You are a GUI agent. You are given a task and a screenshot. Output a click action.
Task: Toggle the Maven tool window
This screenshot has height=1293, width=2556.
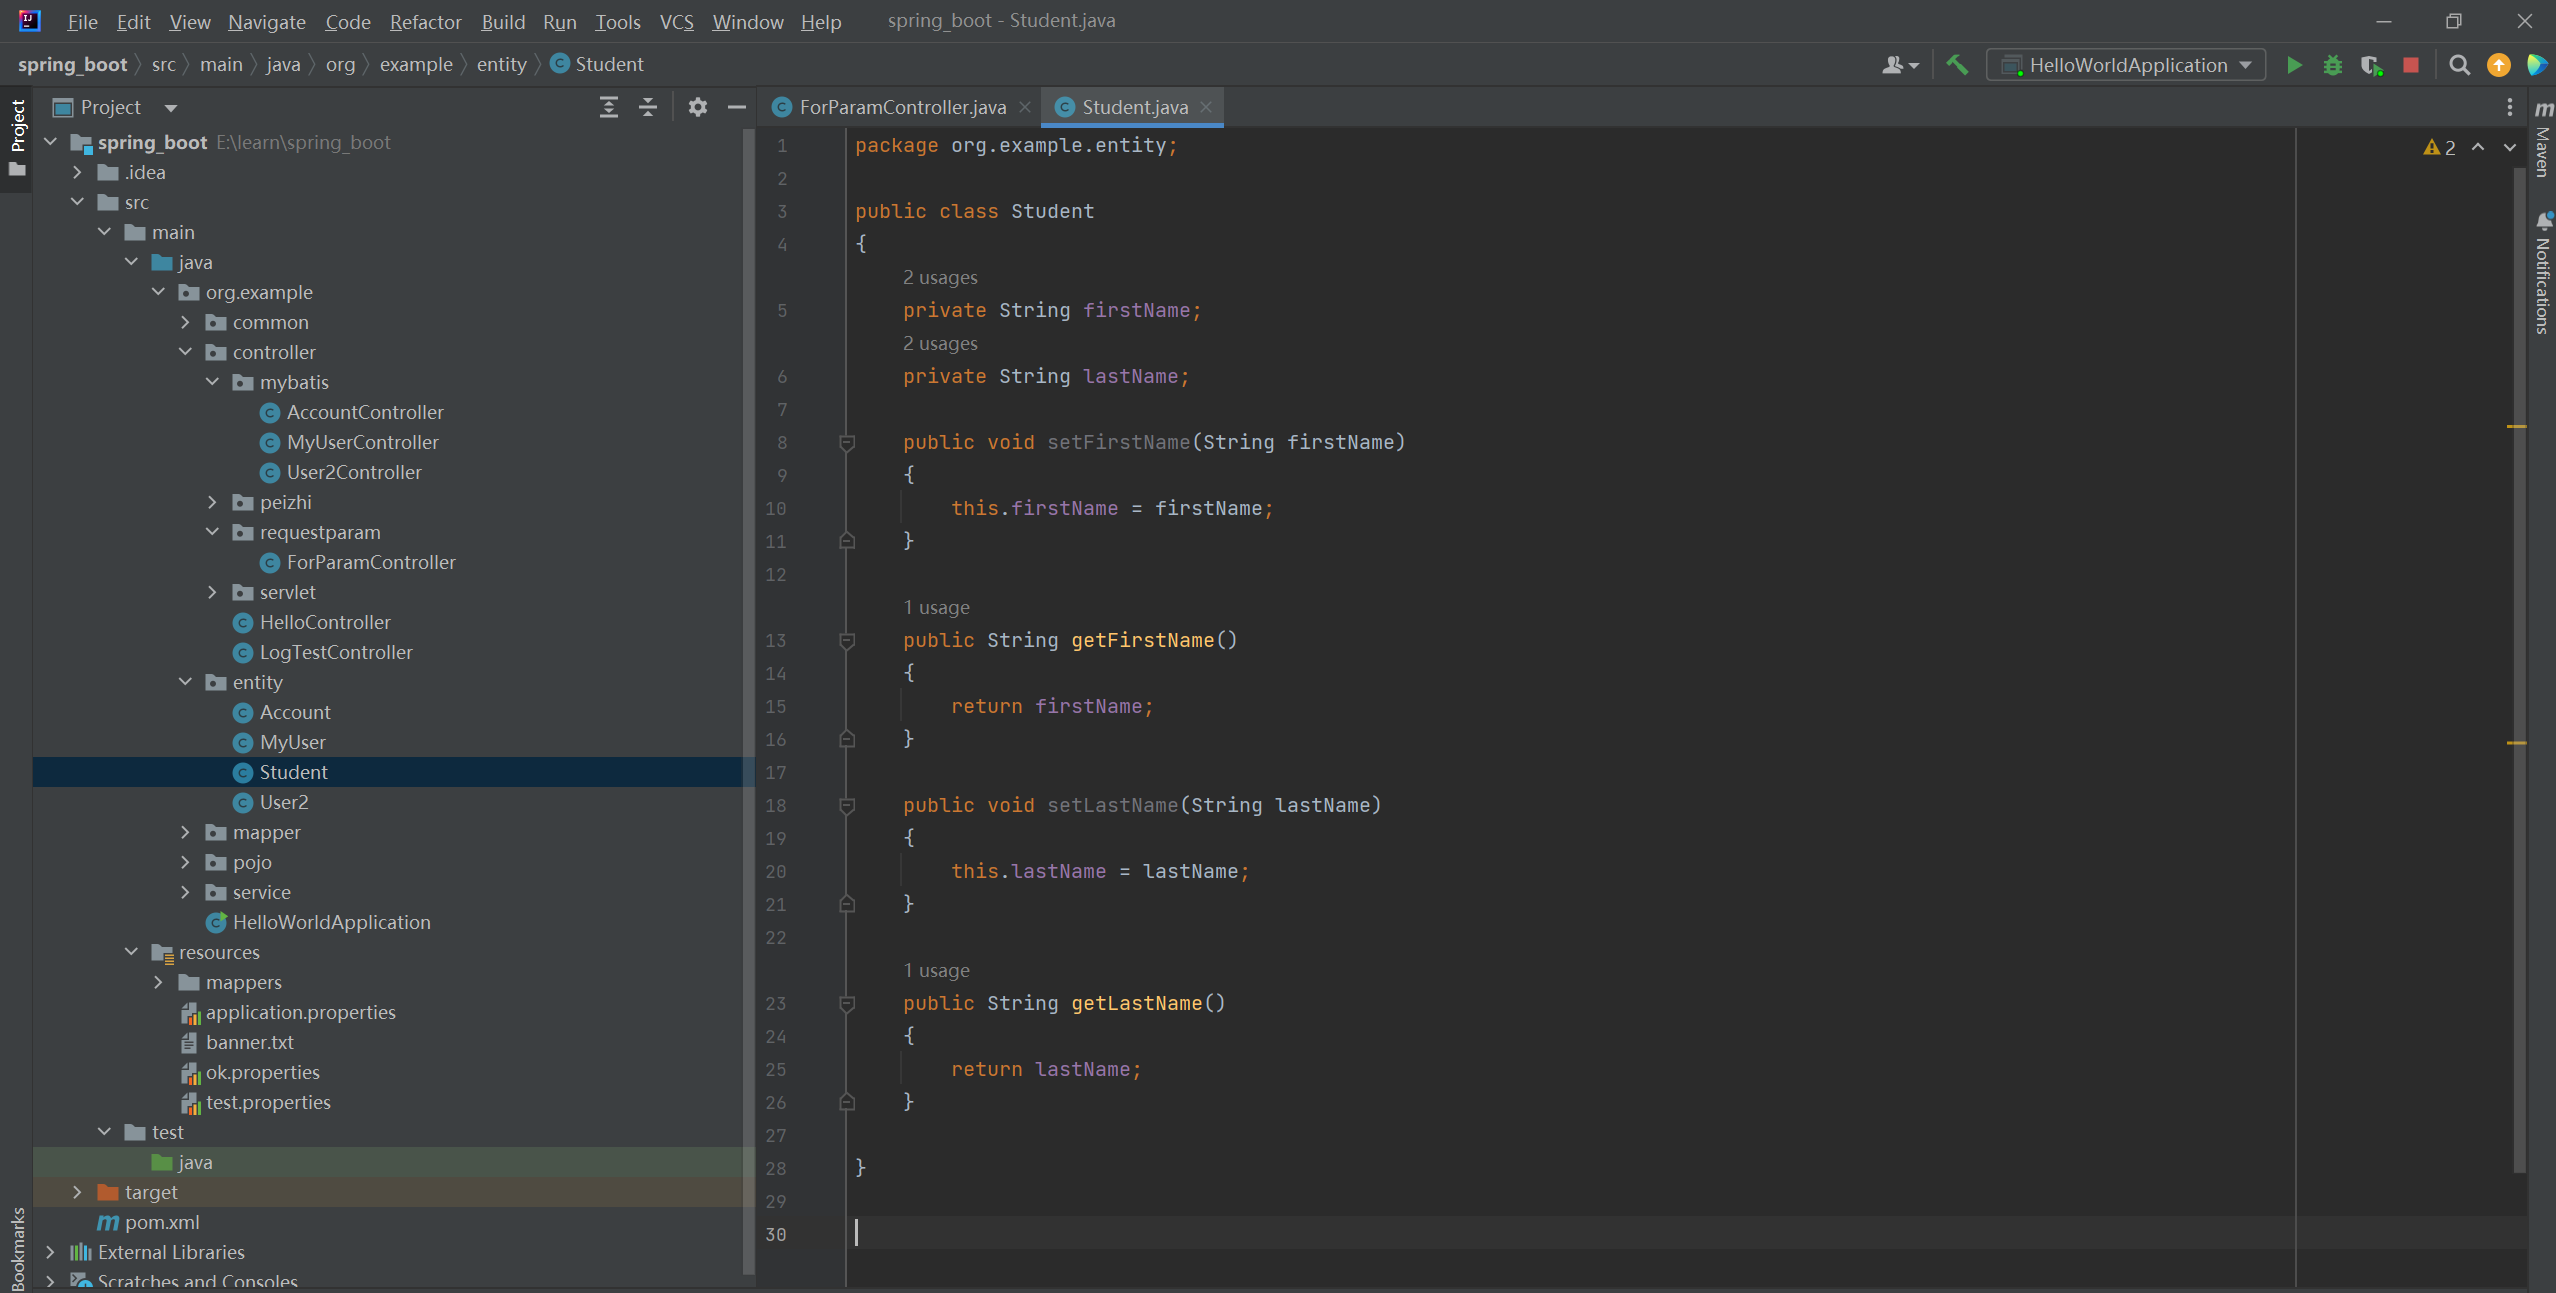click(2543, 140)
